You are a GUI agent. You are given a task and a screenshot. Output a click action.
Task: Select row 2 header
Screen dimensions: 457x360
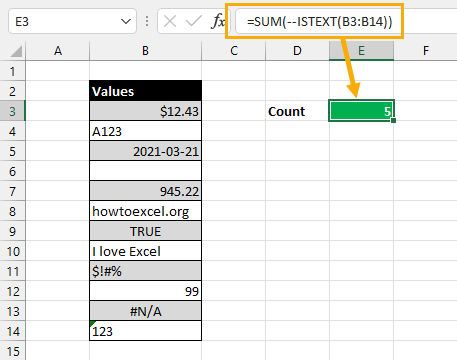tap(13, 91)
